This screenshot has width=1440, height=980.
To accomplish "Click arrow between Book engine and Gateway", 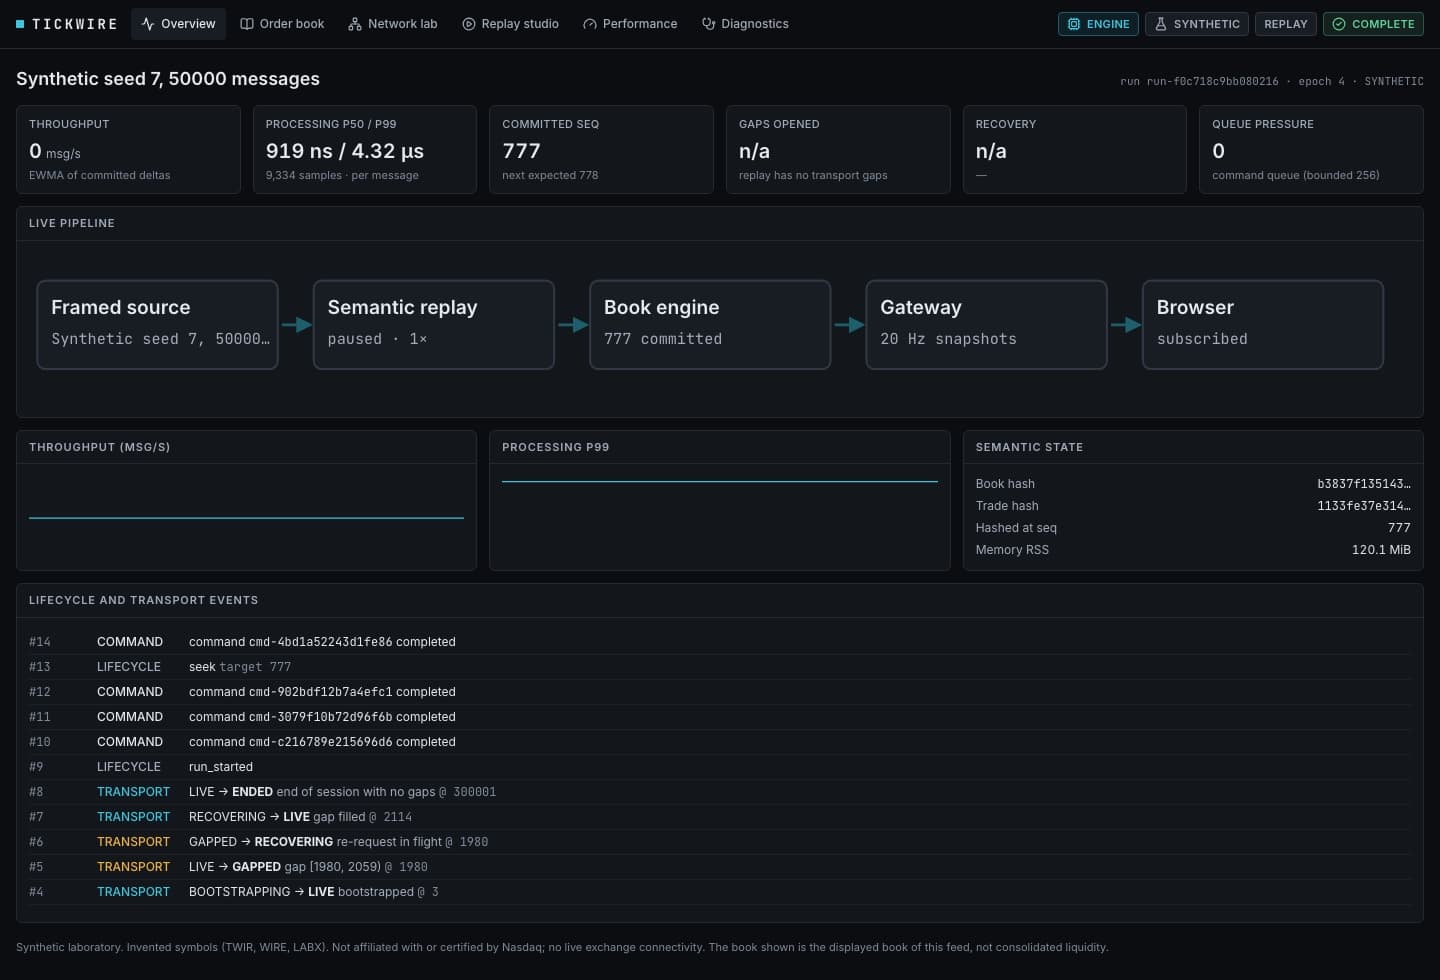I will point(849,325).
